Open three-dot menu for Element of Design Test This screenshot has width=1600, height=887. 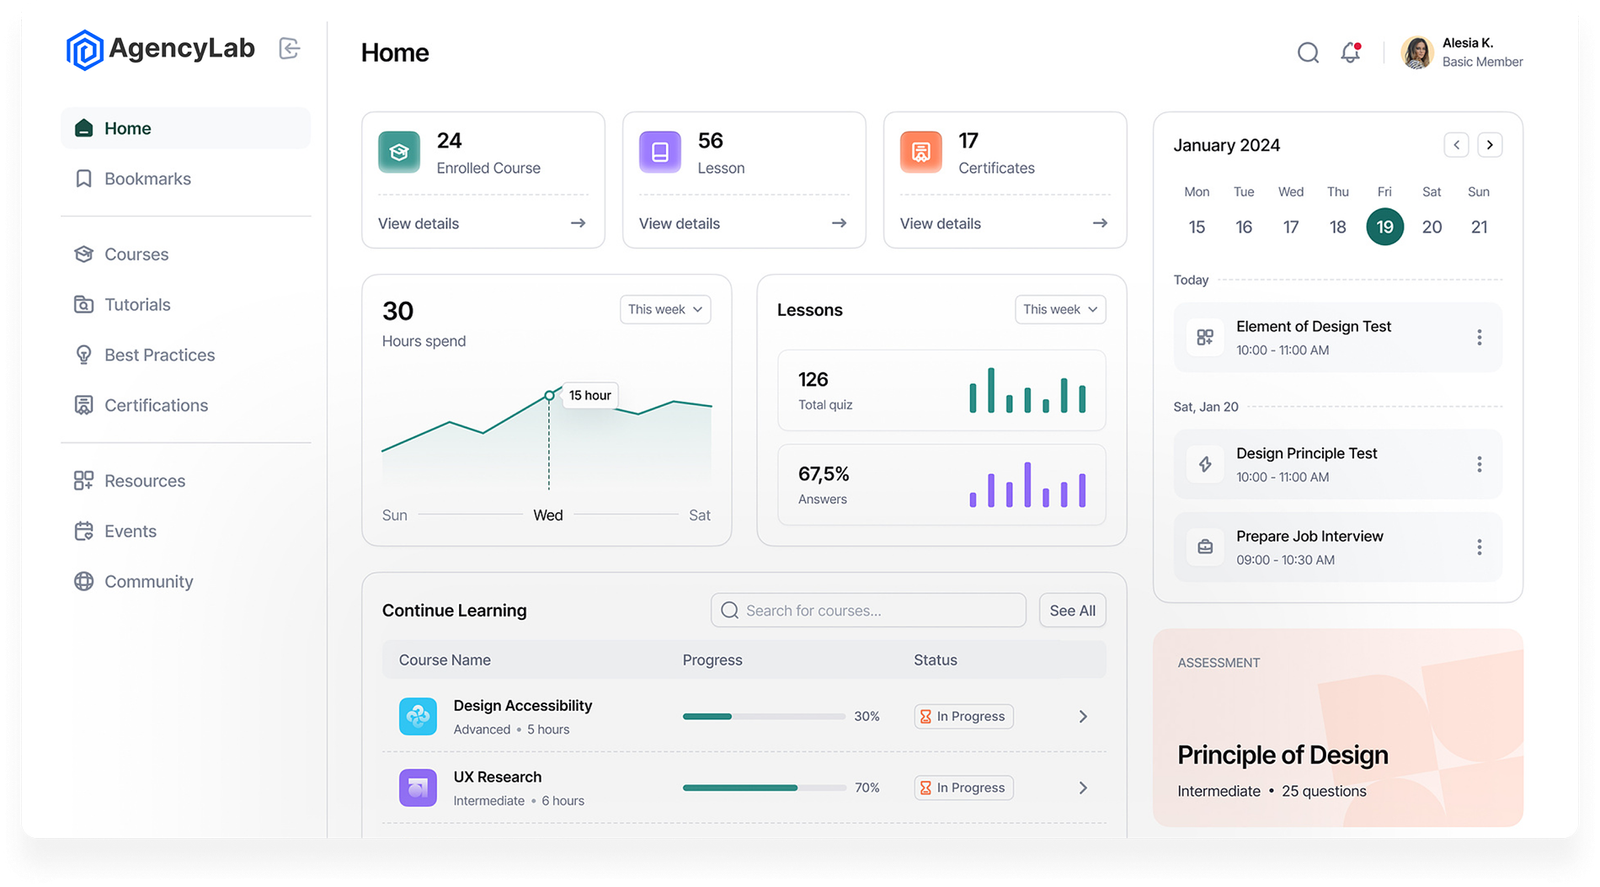coord(1479,338)
